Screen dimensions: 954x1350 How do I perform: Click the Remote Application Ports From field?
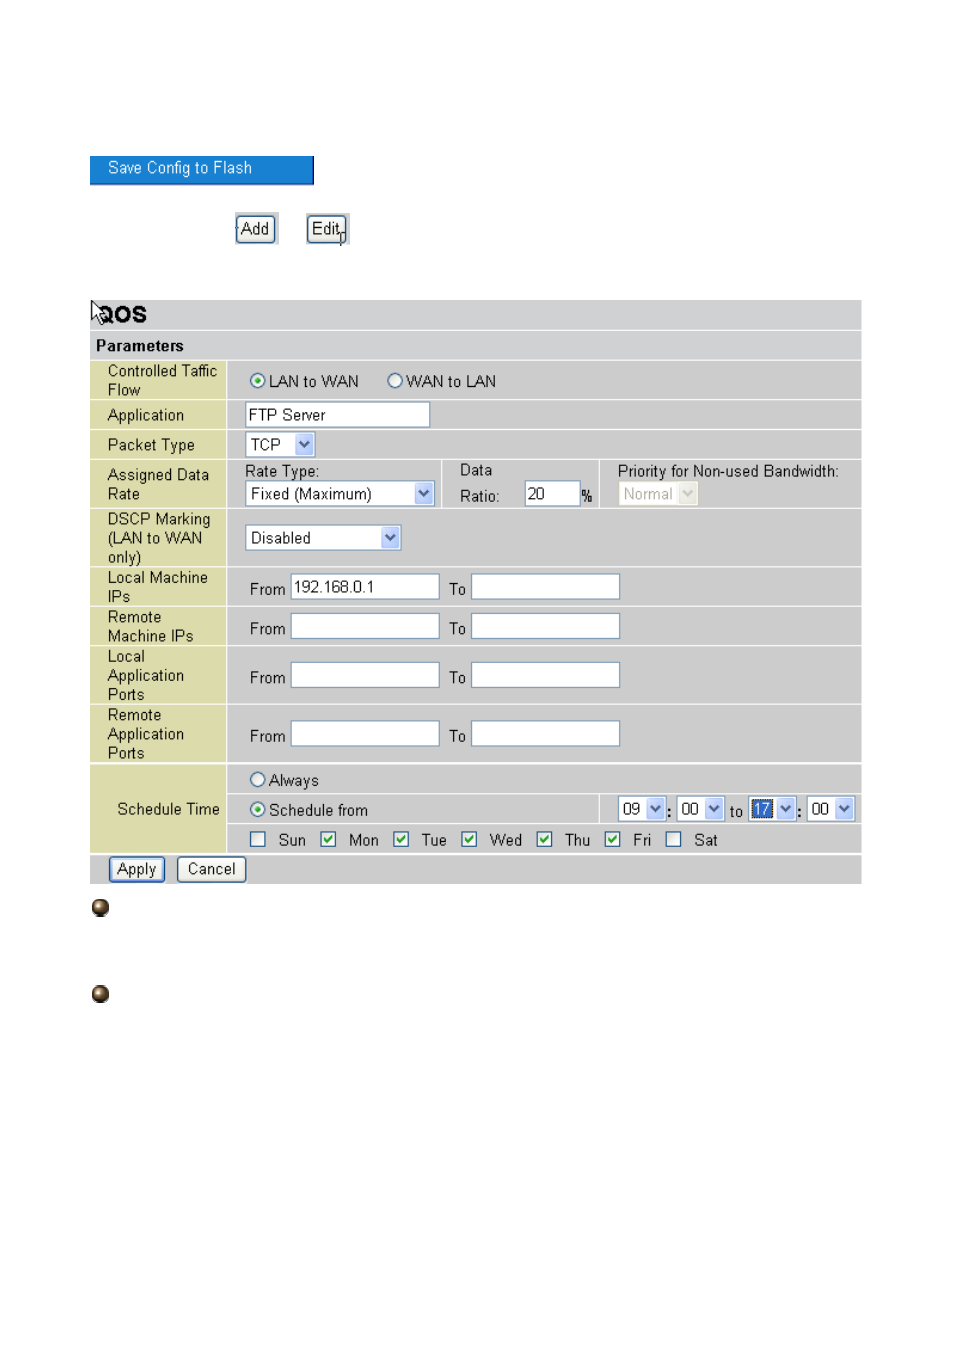click(x=365, y=734)
